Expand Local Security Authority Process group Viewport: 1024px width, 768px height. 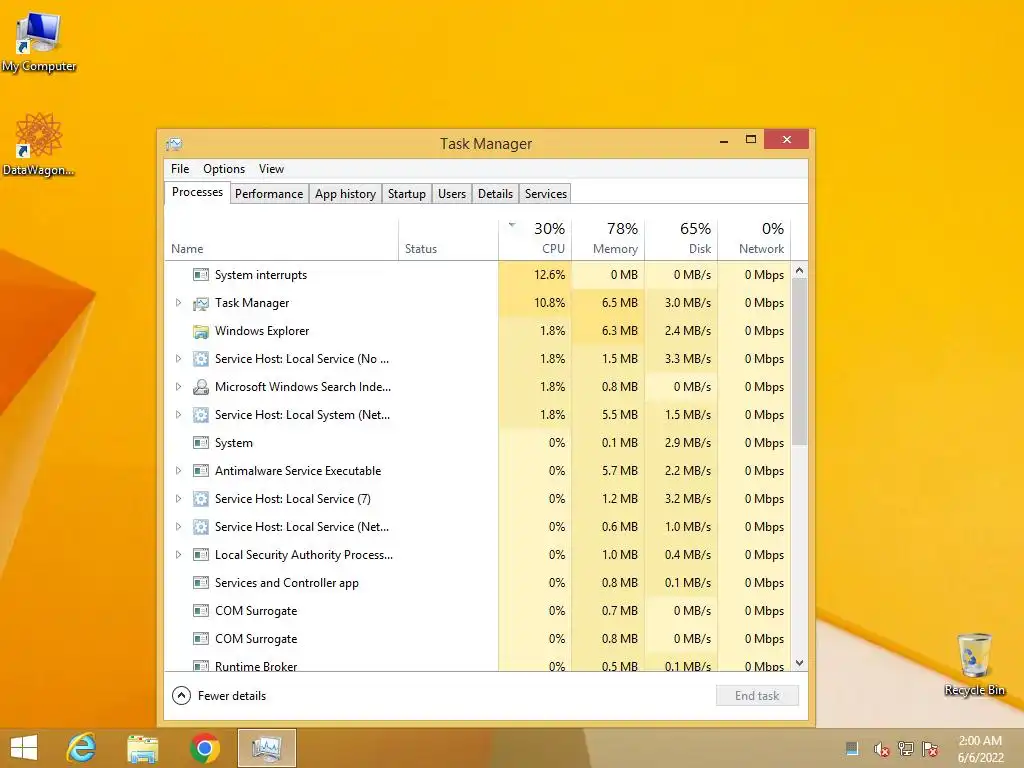click(x=178, y=554)
